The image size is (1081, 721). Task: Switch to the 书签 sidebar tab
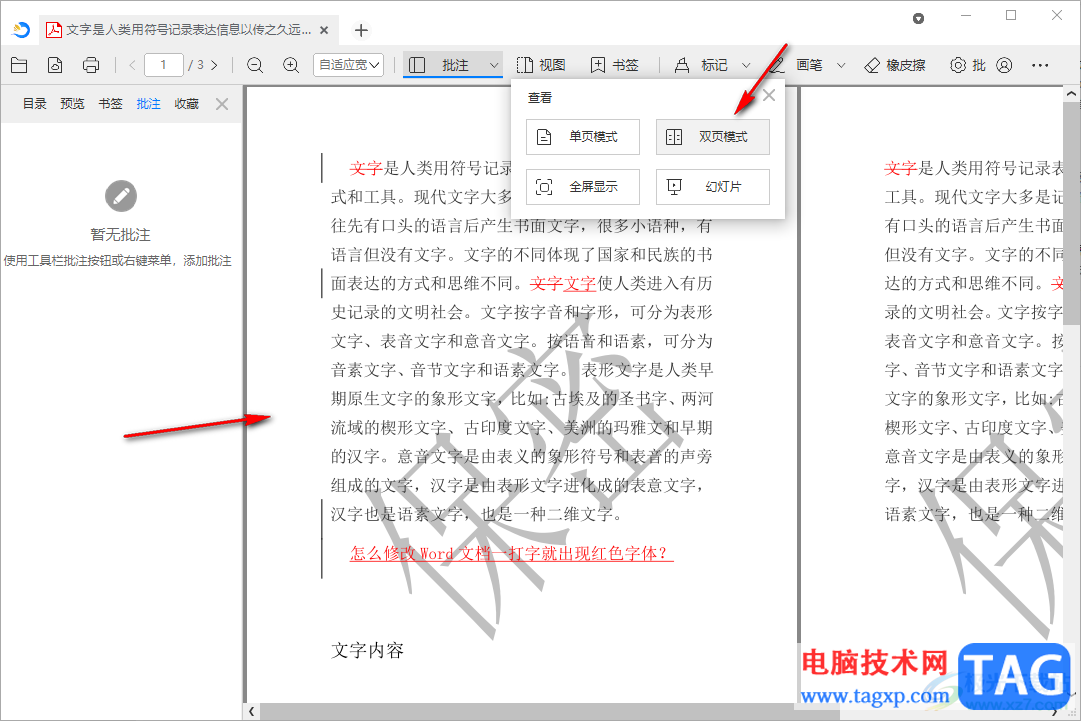coord(110,103)
